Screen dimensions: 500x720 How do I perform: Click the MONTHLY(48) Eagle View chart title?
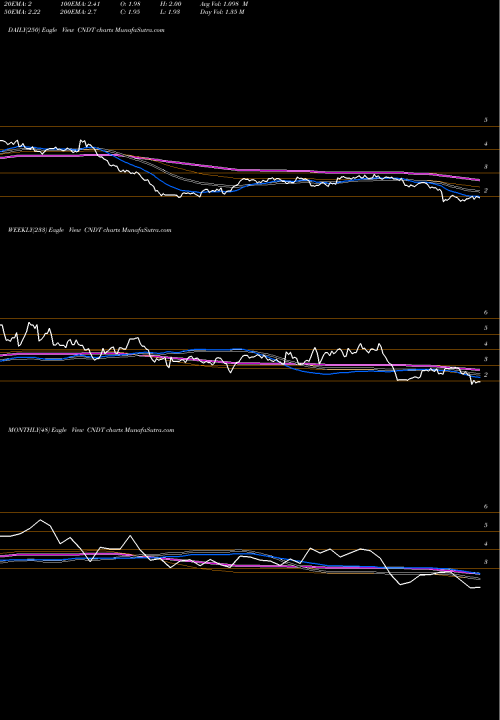[x=91, y=430]
